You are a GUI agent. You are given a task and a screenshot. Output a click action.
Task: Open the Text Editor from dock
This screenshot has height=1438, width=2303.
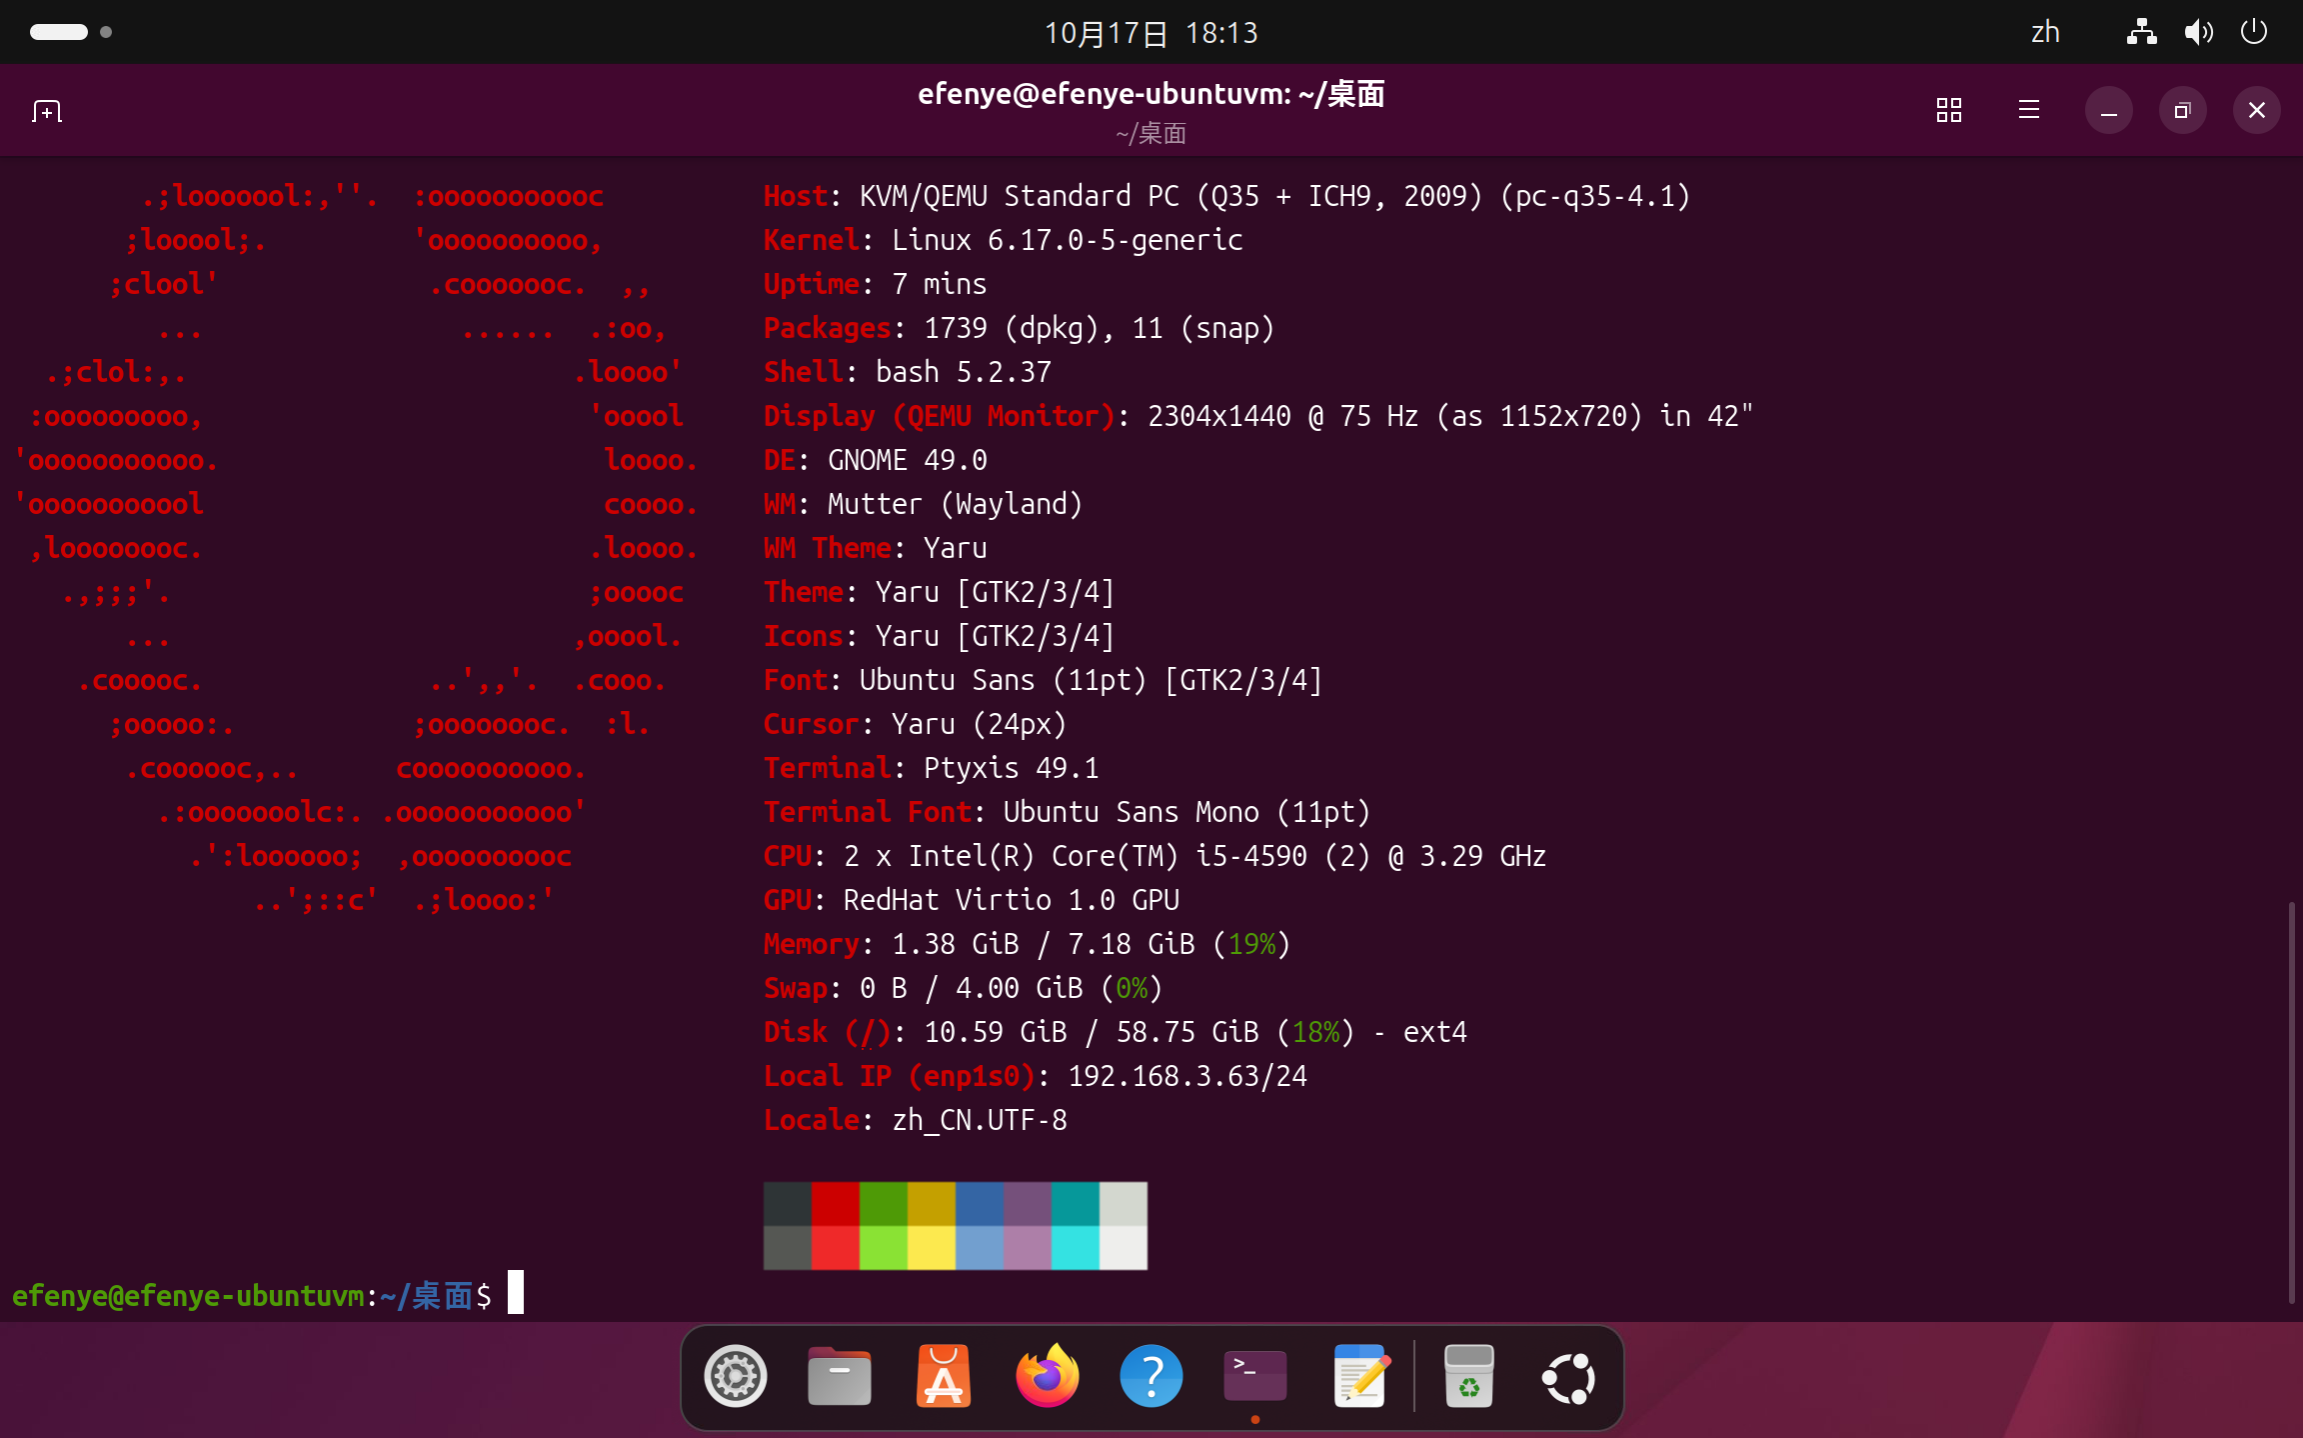[1359, 1376]
